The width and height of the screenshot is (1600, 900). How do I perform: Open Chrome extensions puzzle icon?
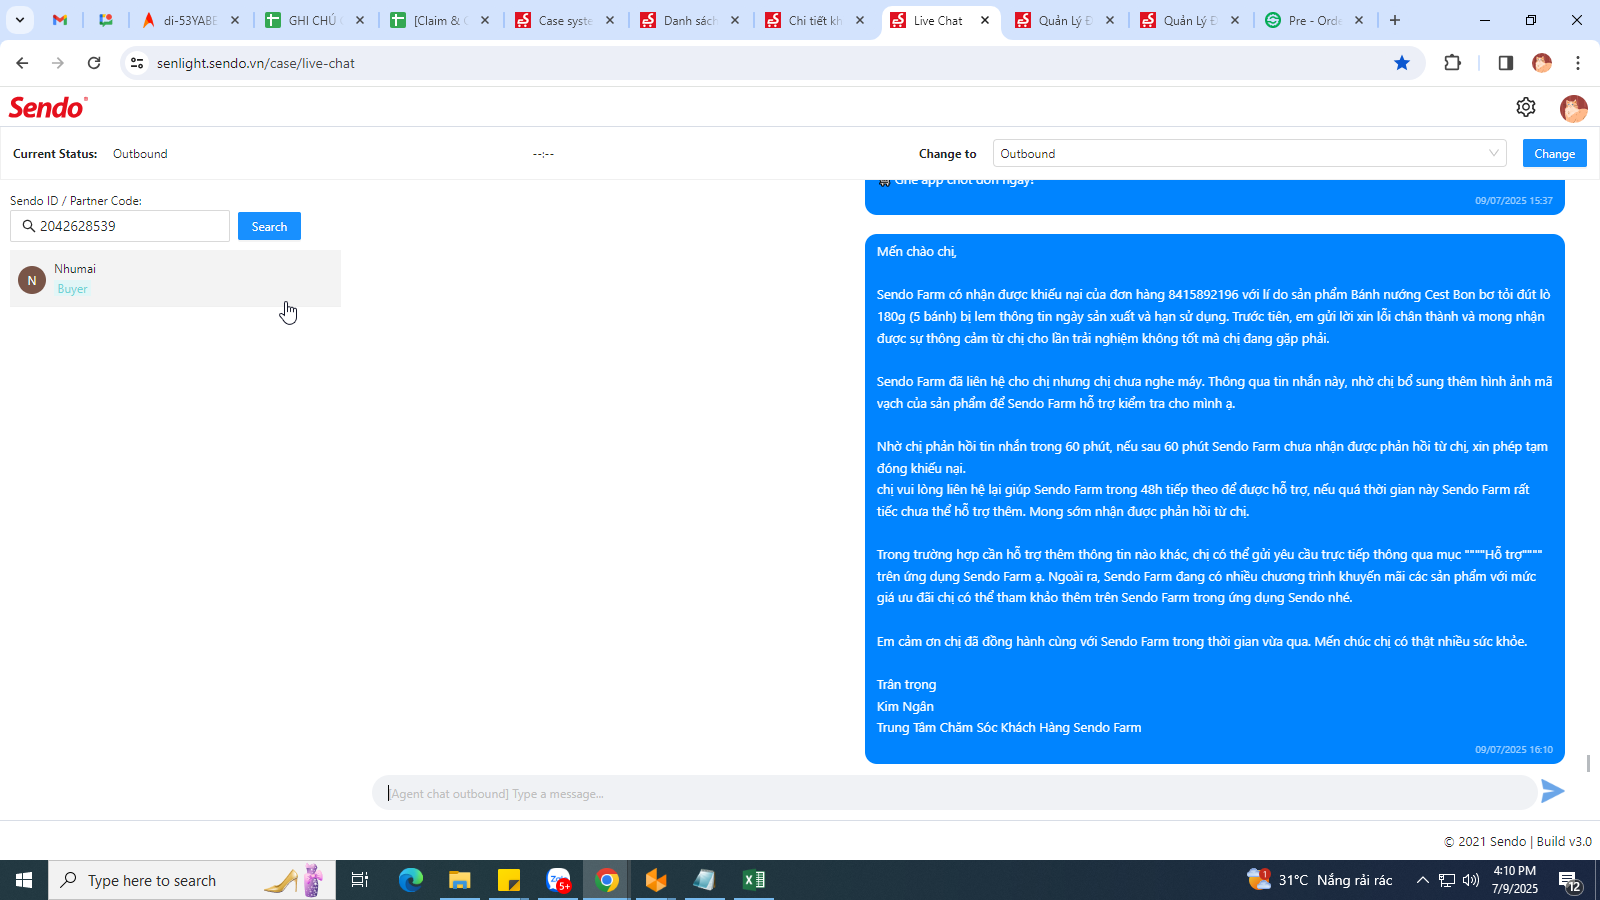[x=1453, y=63]
